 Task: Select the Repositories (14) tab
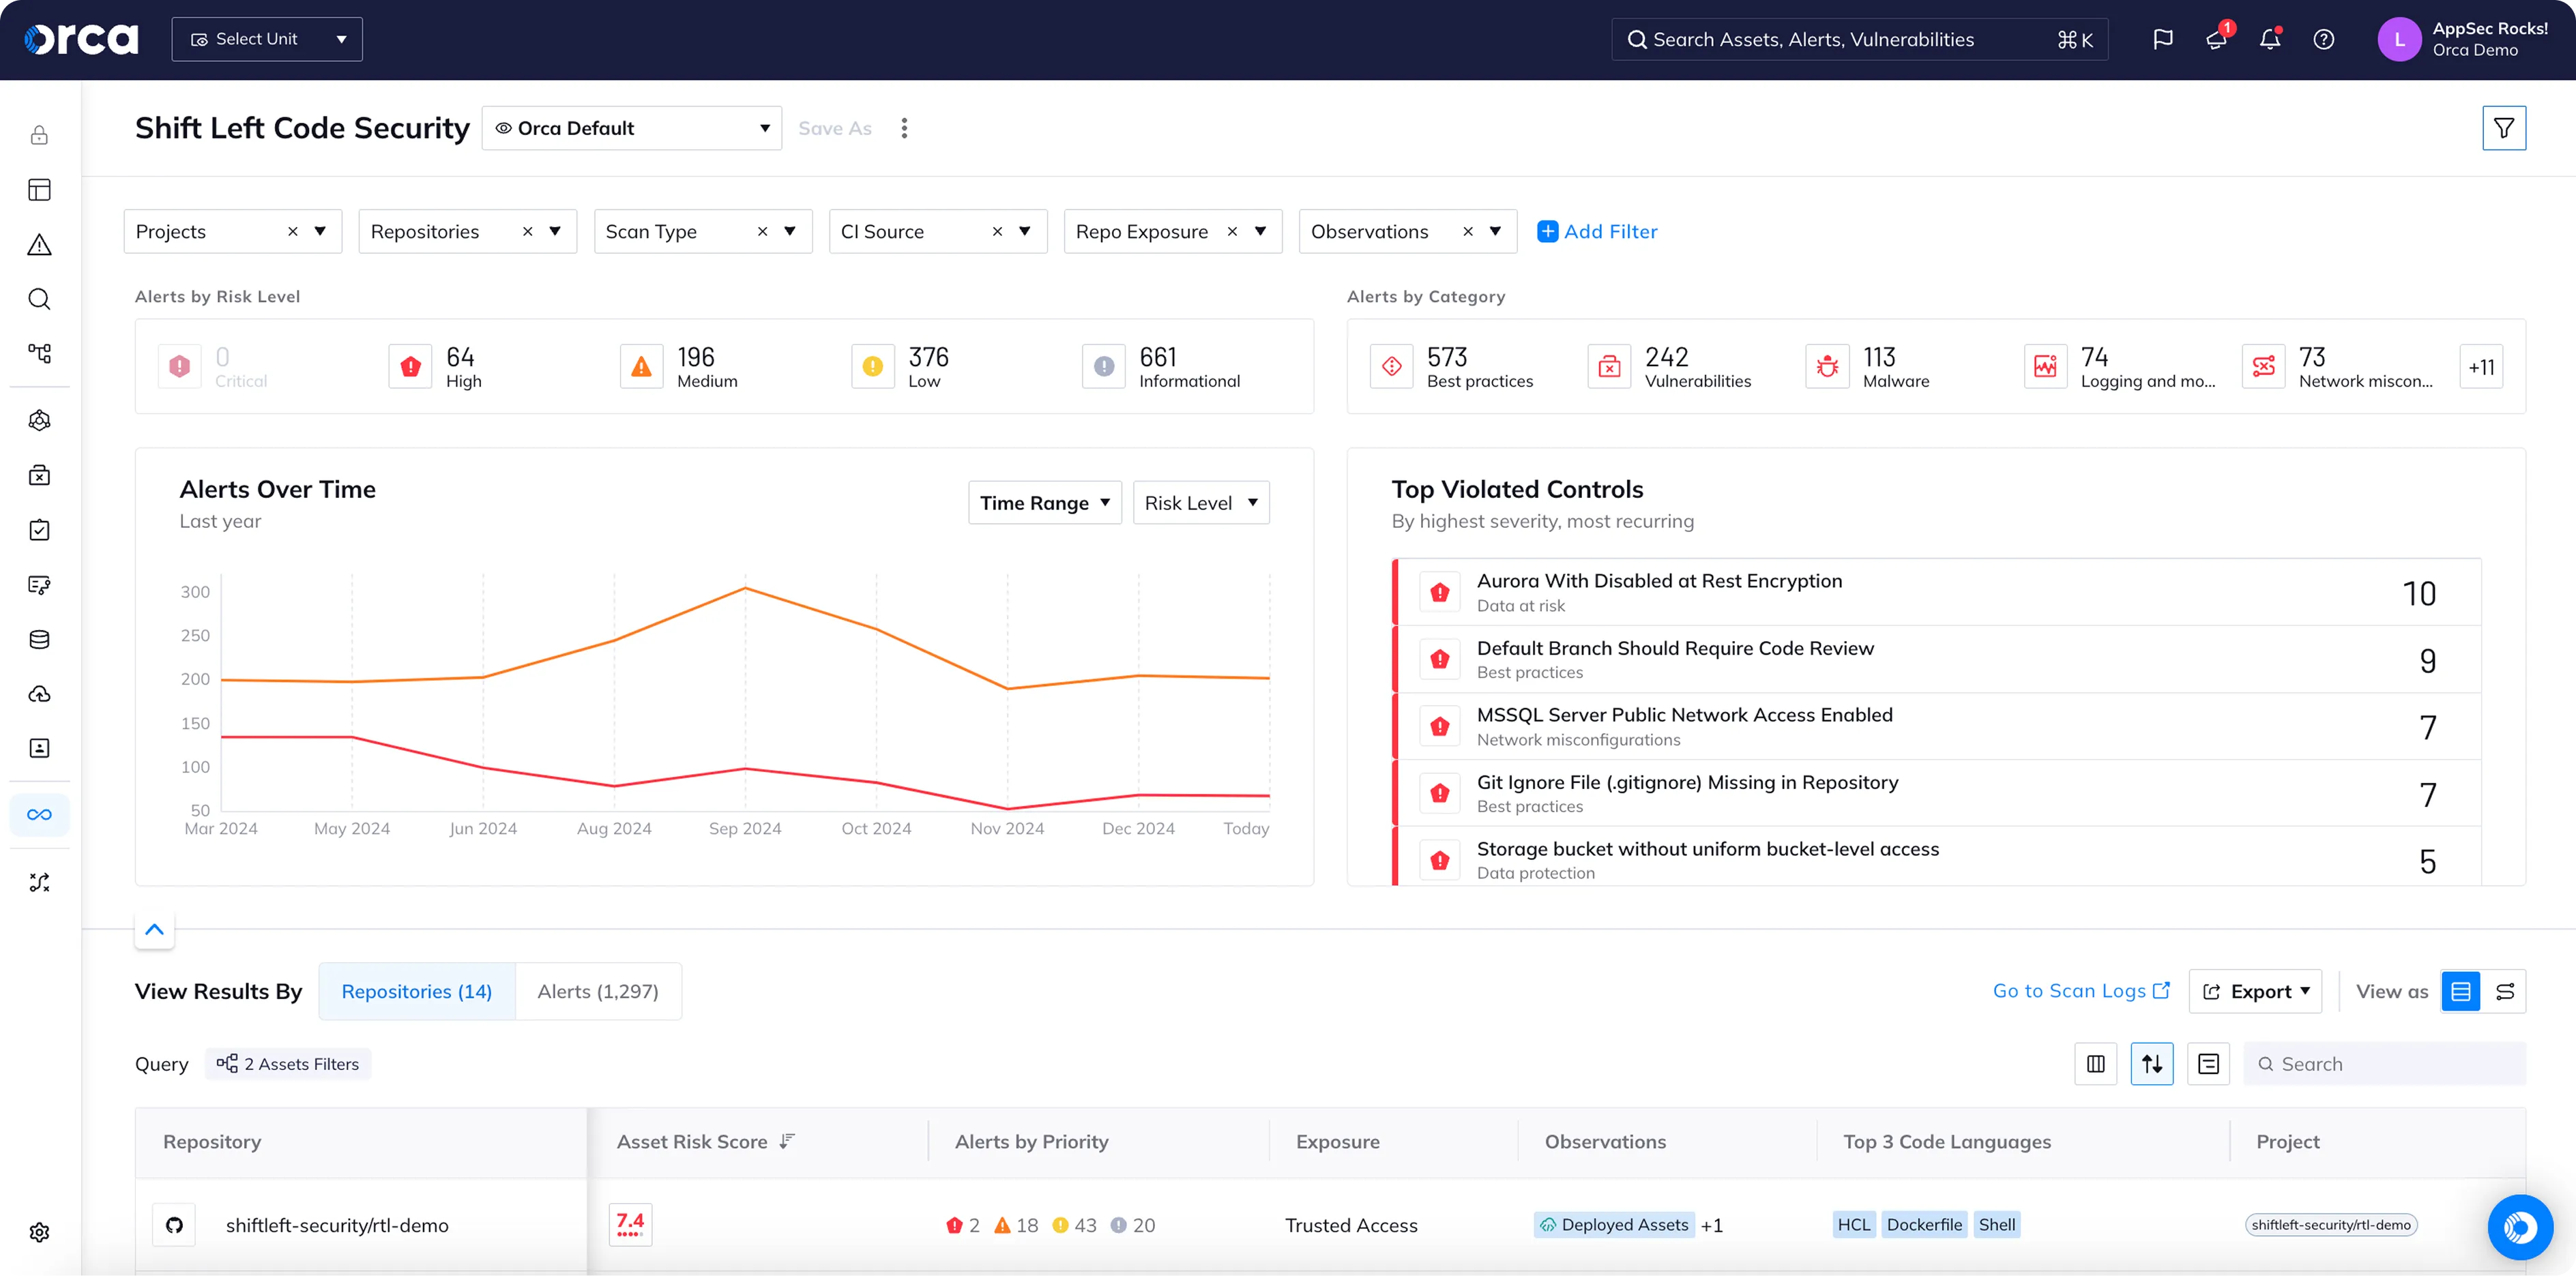416,991
